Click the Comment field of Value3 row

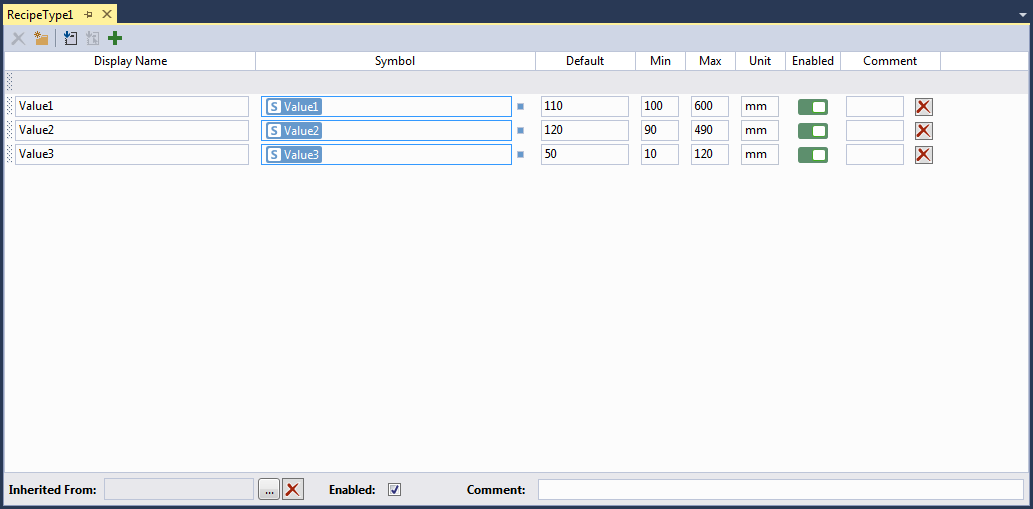pos(875,155)
